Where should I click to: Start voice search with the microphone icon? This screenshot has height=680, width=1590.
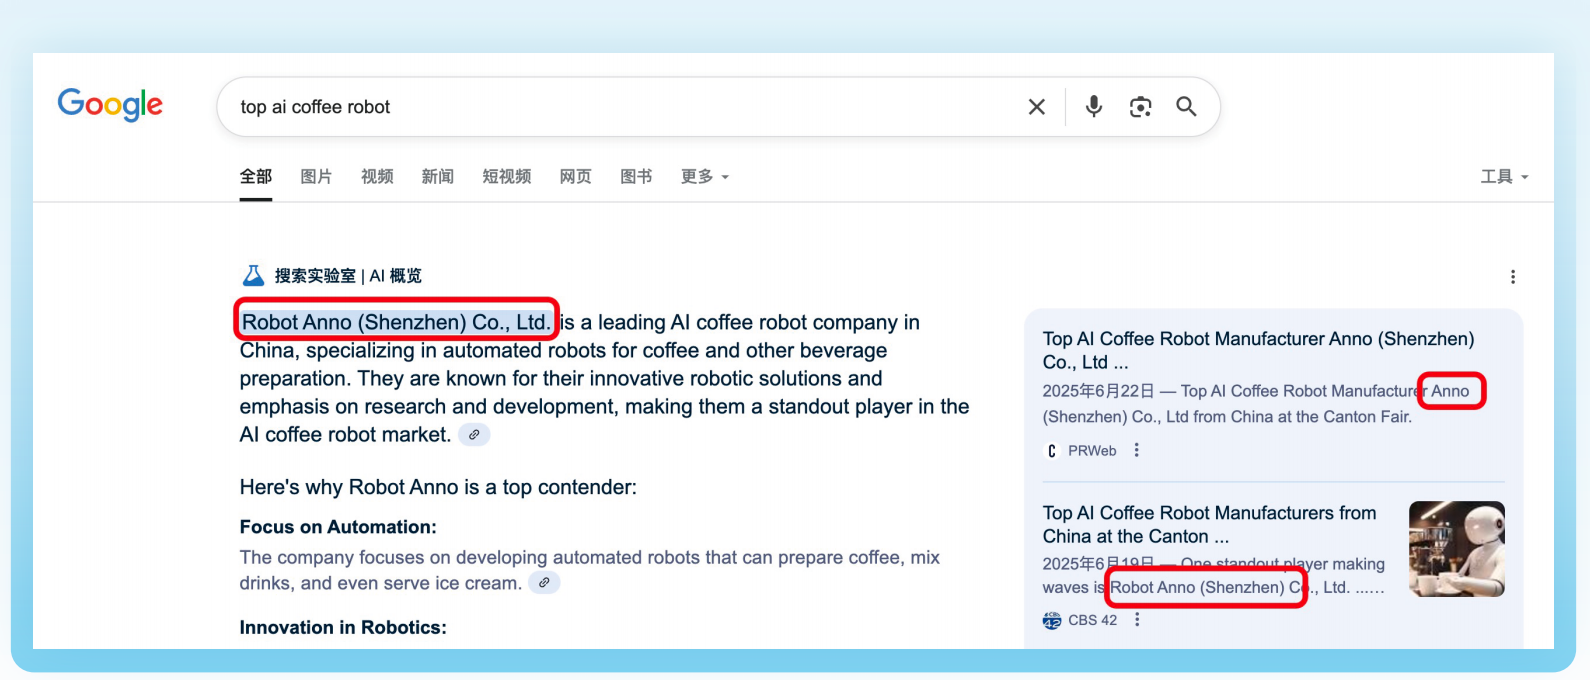pos(1094,106)
